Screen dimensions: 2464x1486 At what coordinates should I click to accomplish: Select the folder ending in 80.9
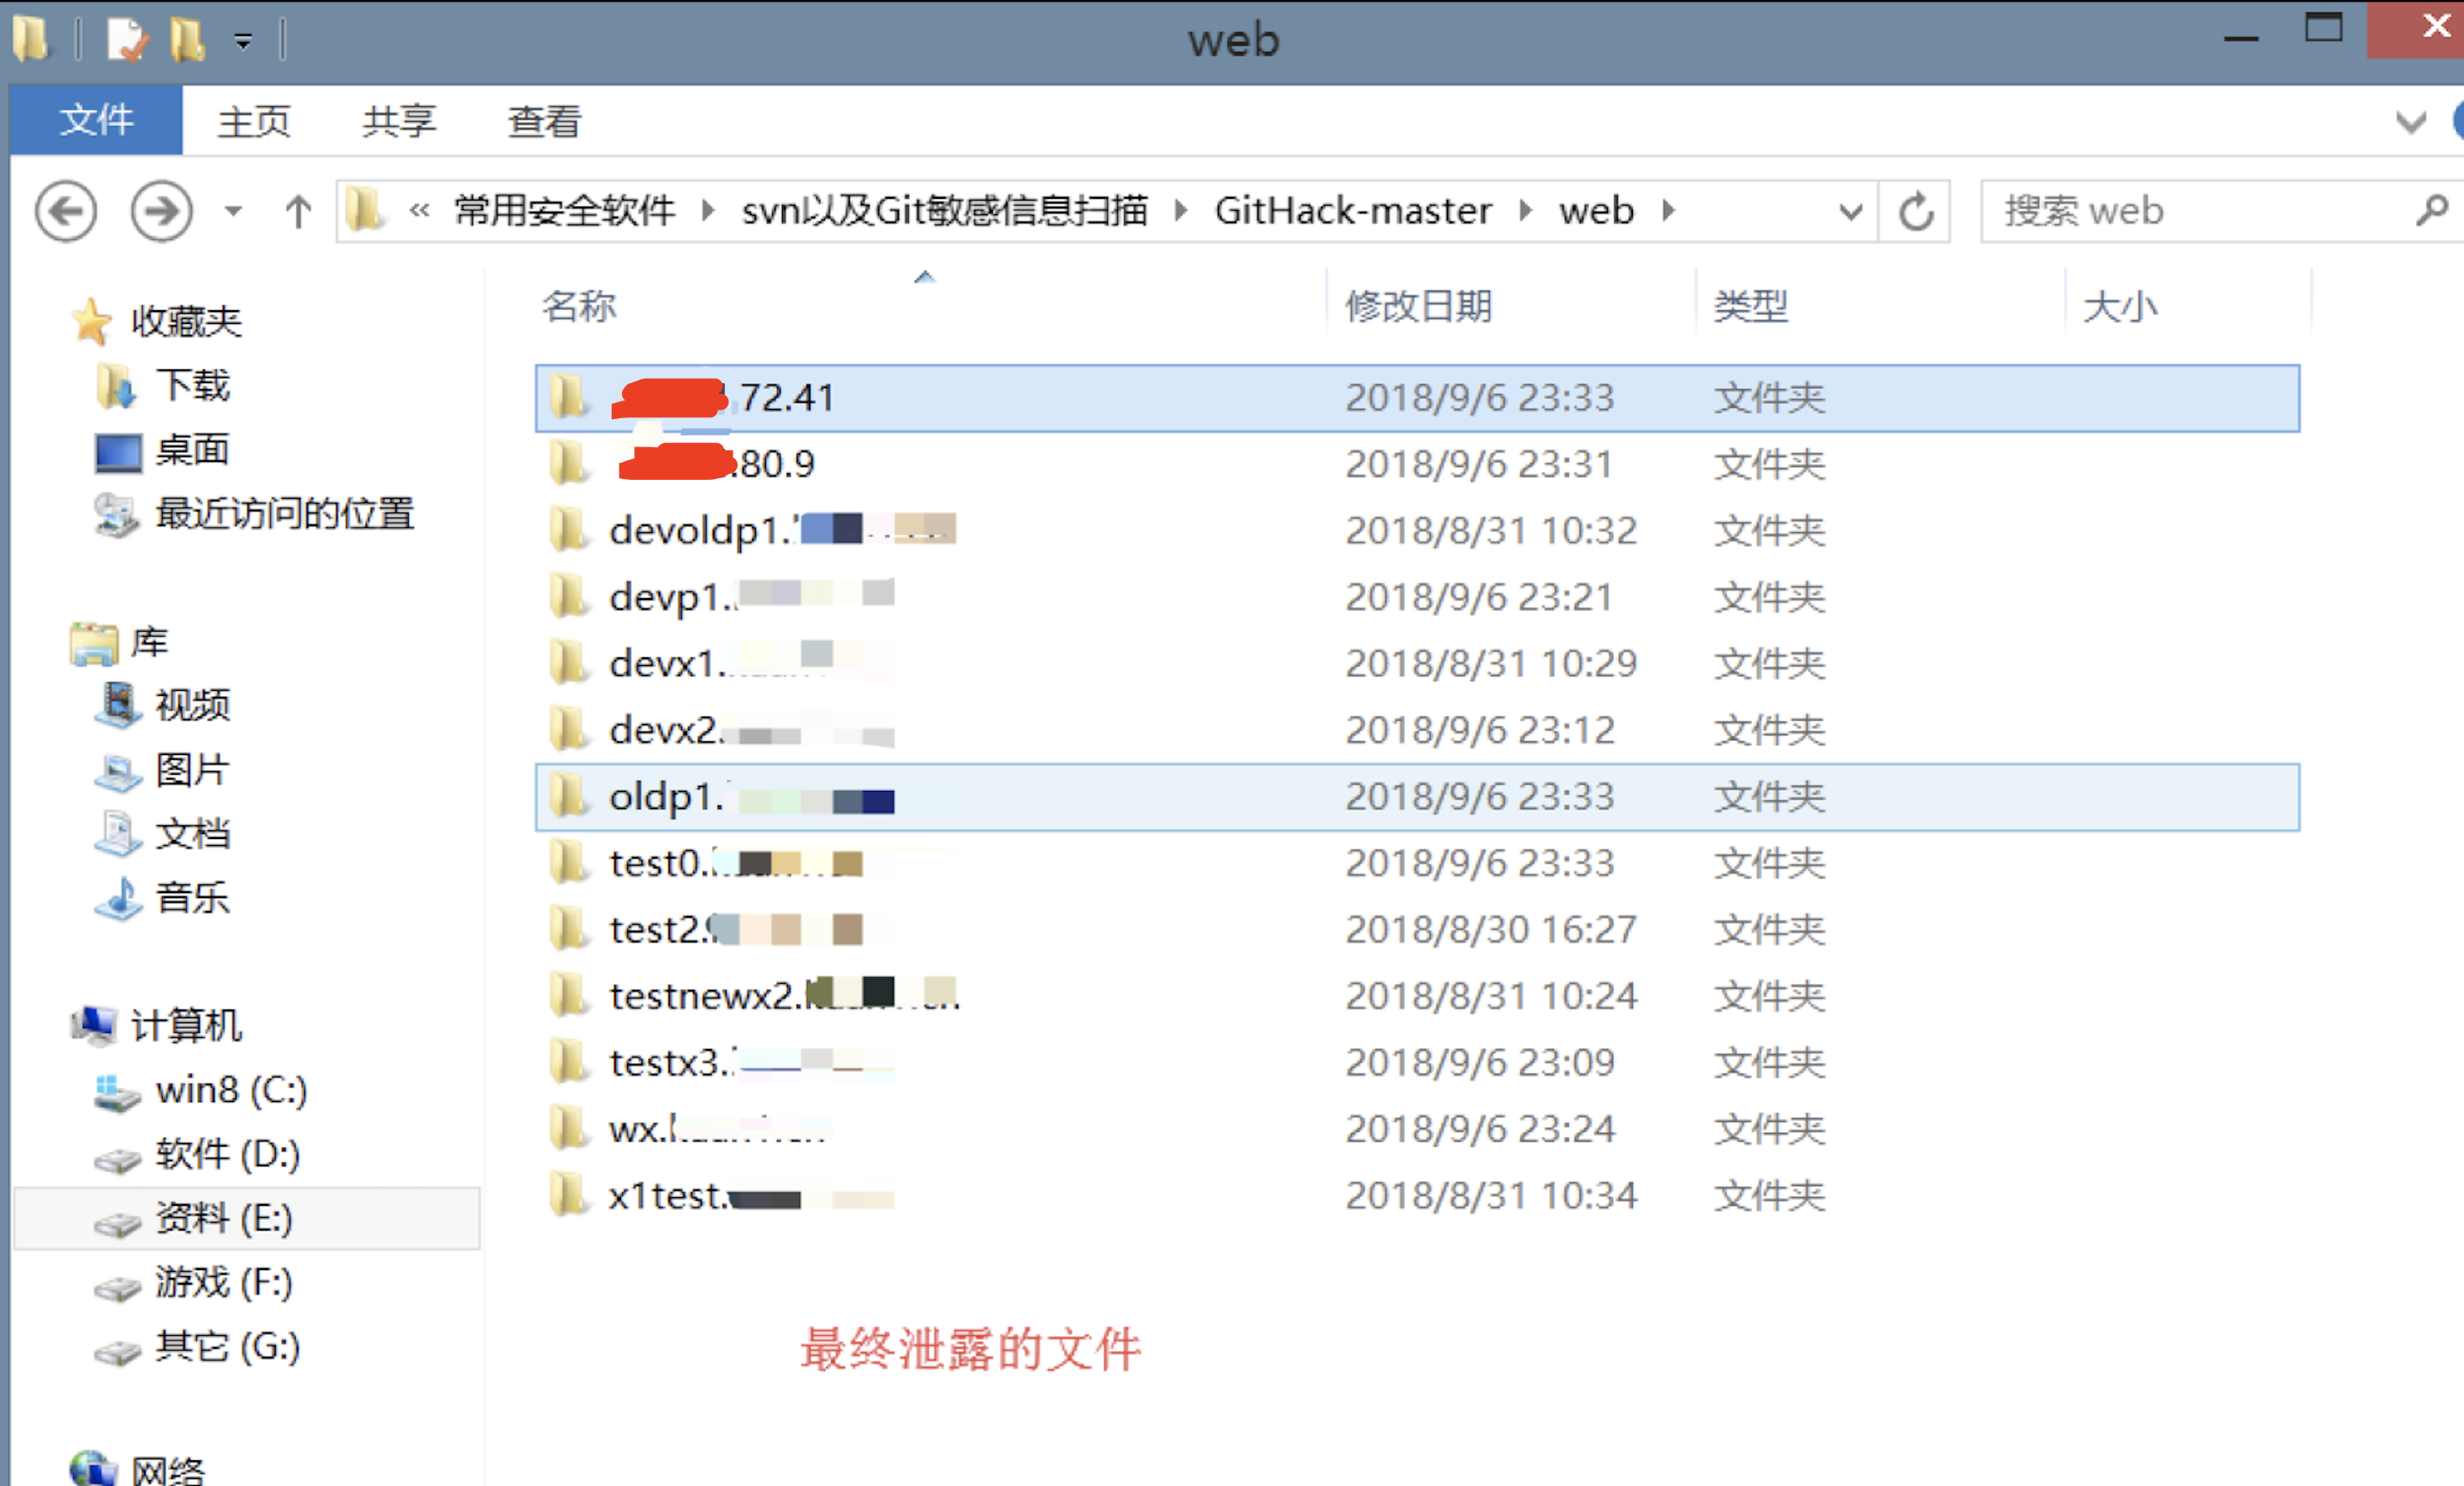click(1417, 464)
